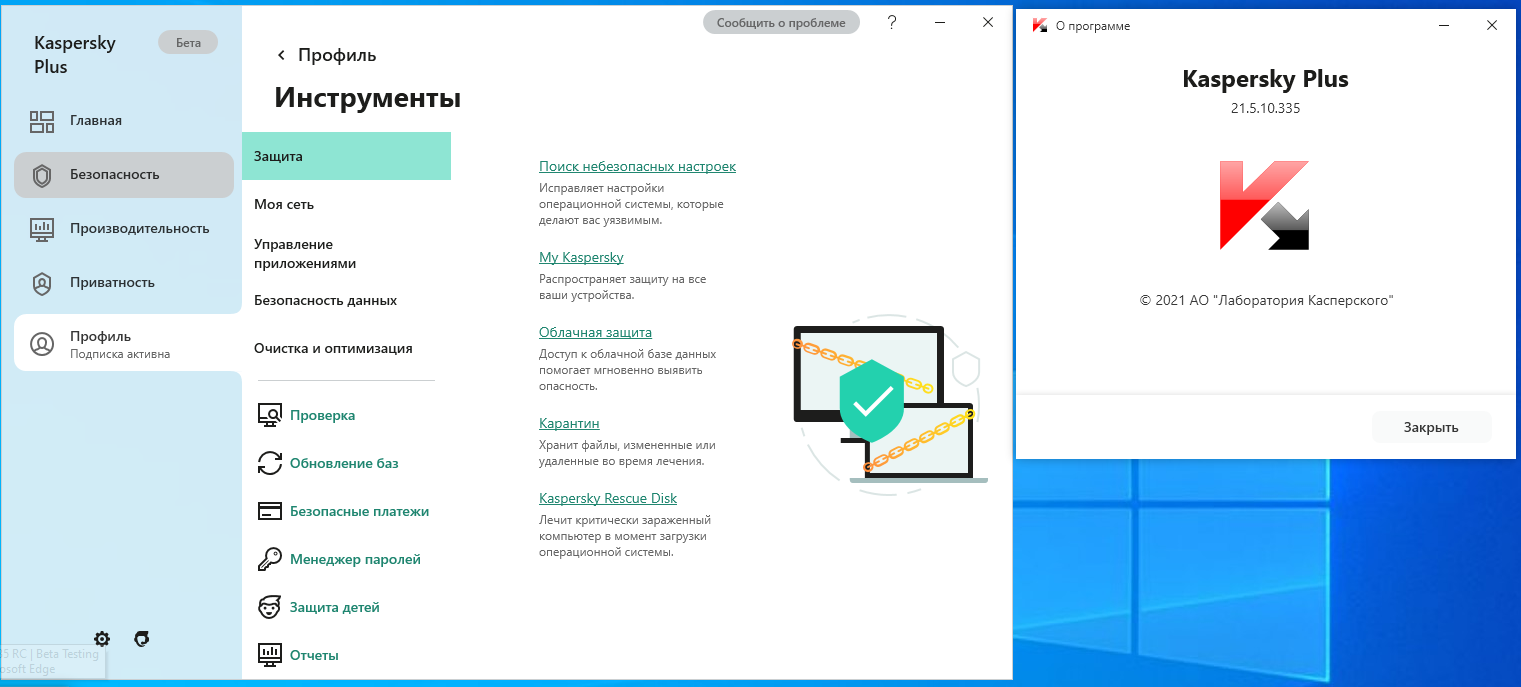This screenshot has height=687, width=1521.
Task: Click the Защита детей face icon
Action: 270,607
